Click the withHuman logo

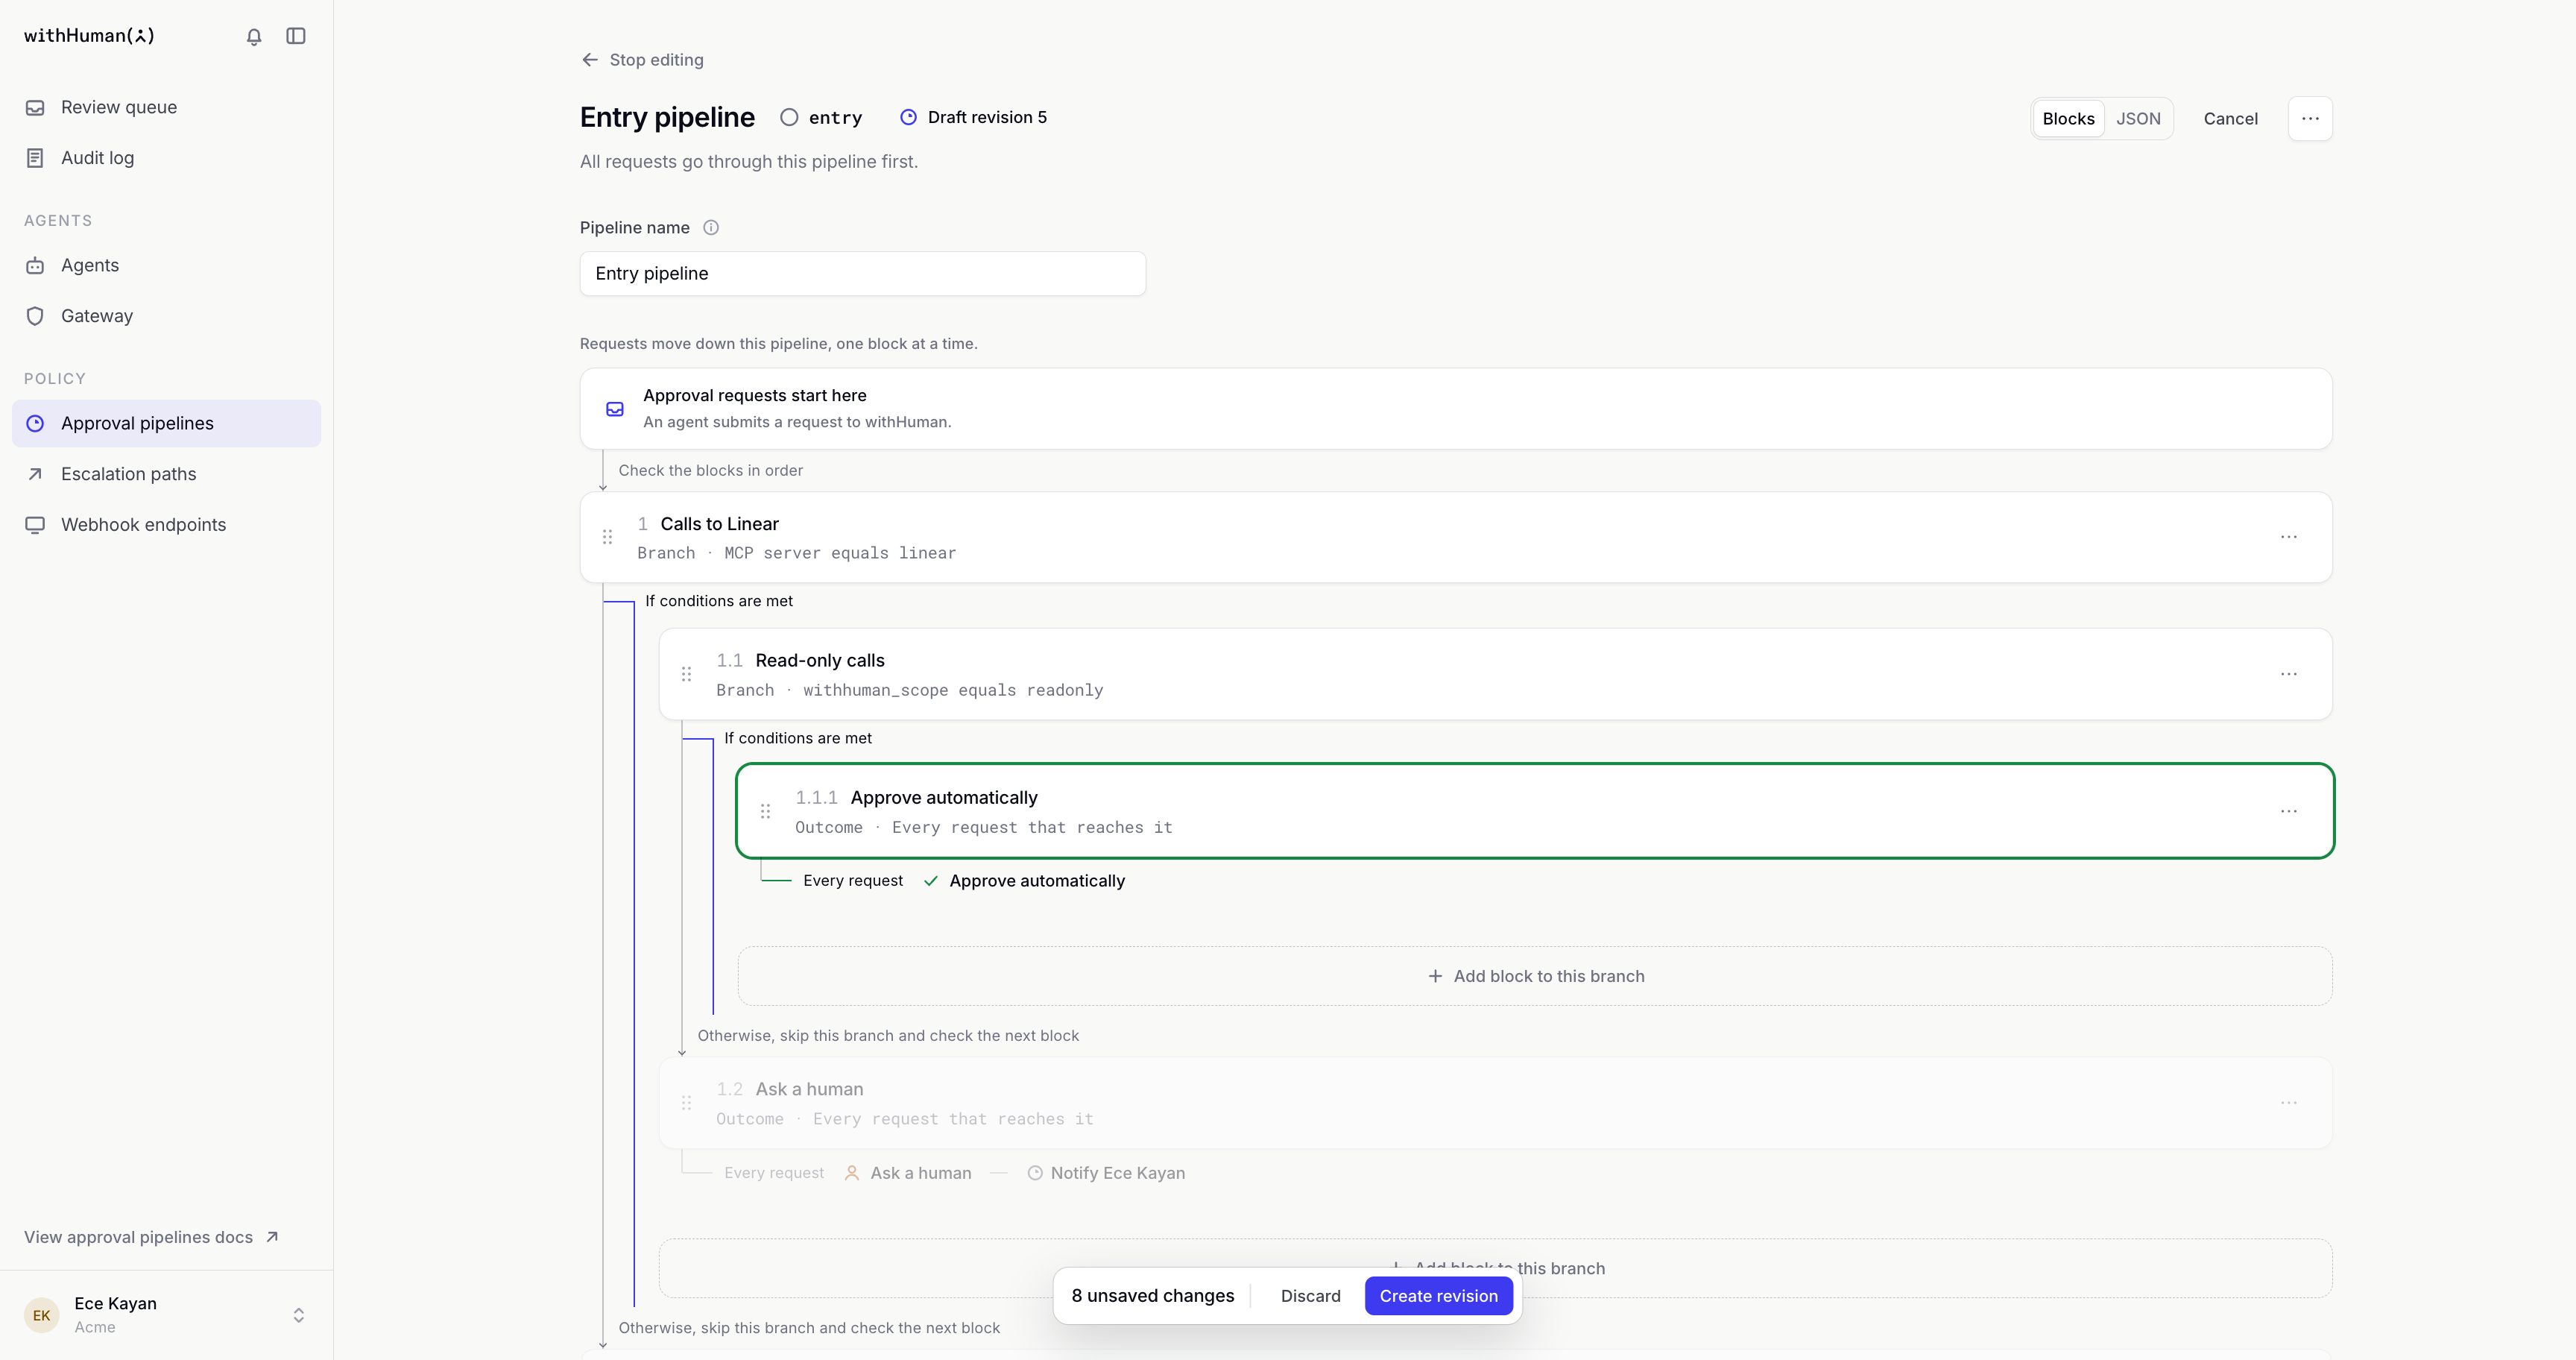[90, 36]
